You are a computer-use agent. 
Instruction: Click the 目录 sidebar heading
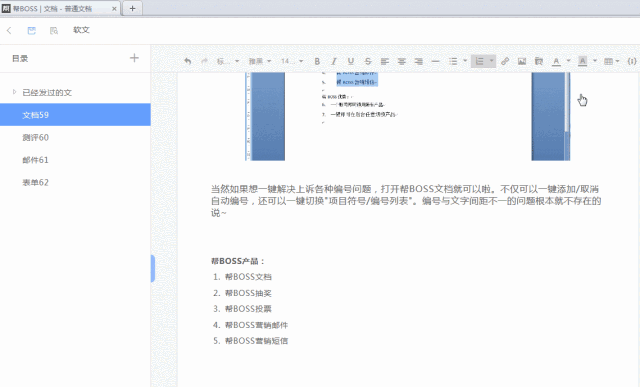pos(20,58)
